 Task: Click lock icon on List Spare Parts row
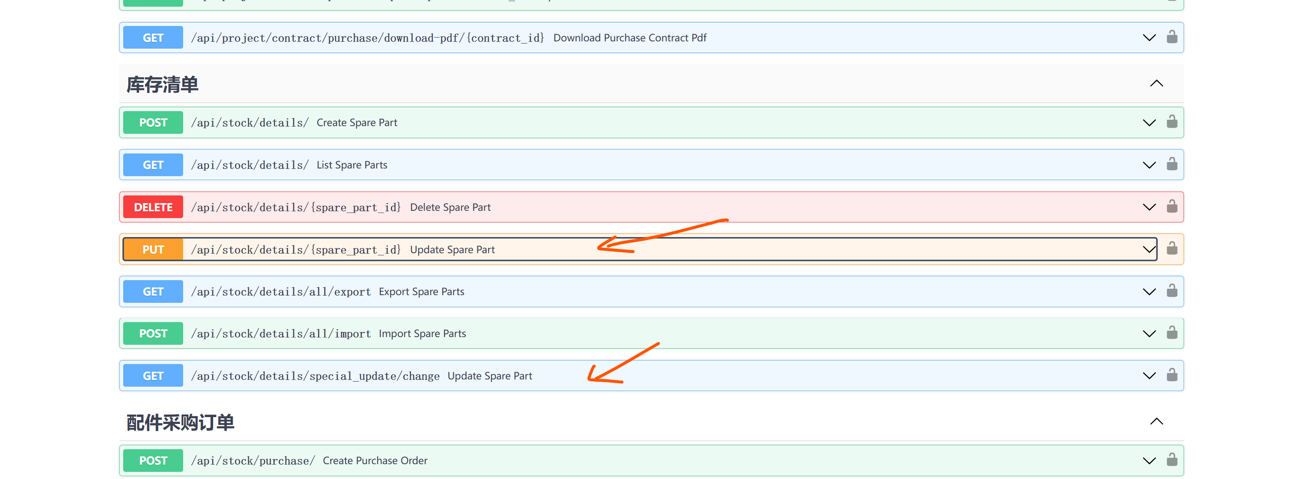[1171, 164]
